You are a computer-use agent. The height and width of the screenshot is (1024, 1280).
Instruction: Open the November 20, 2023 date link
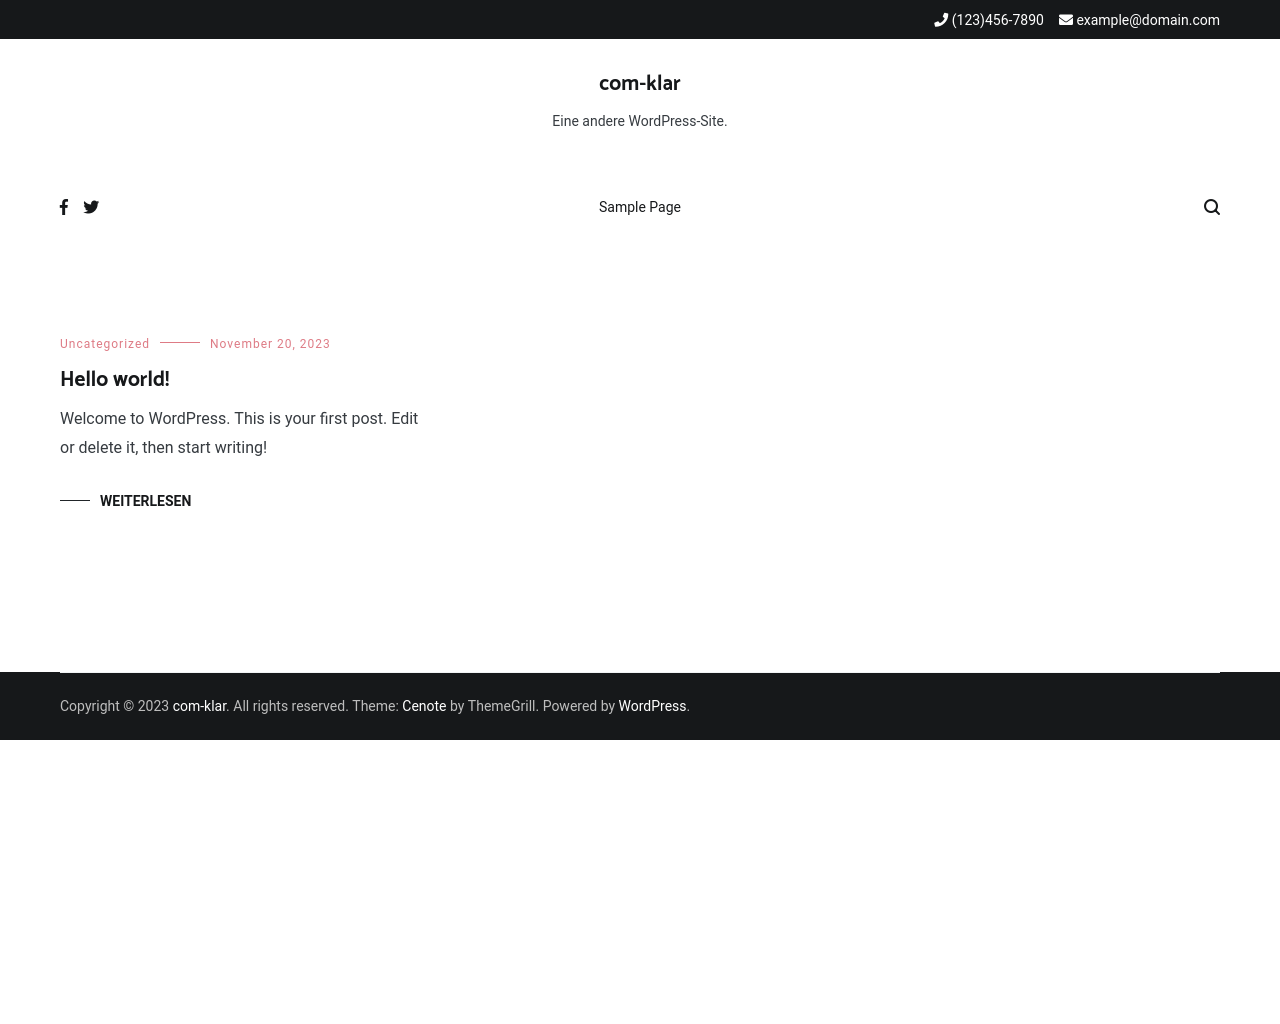point(270,344)
